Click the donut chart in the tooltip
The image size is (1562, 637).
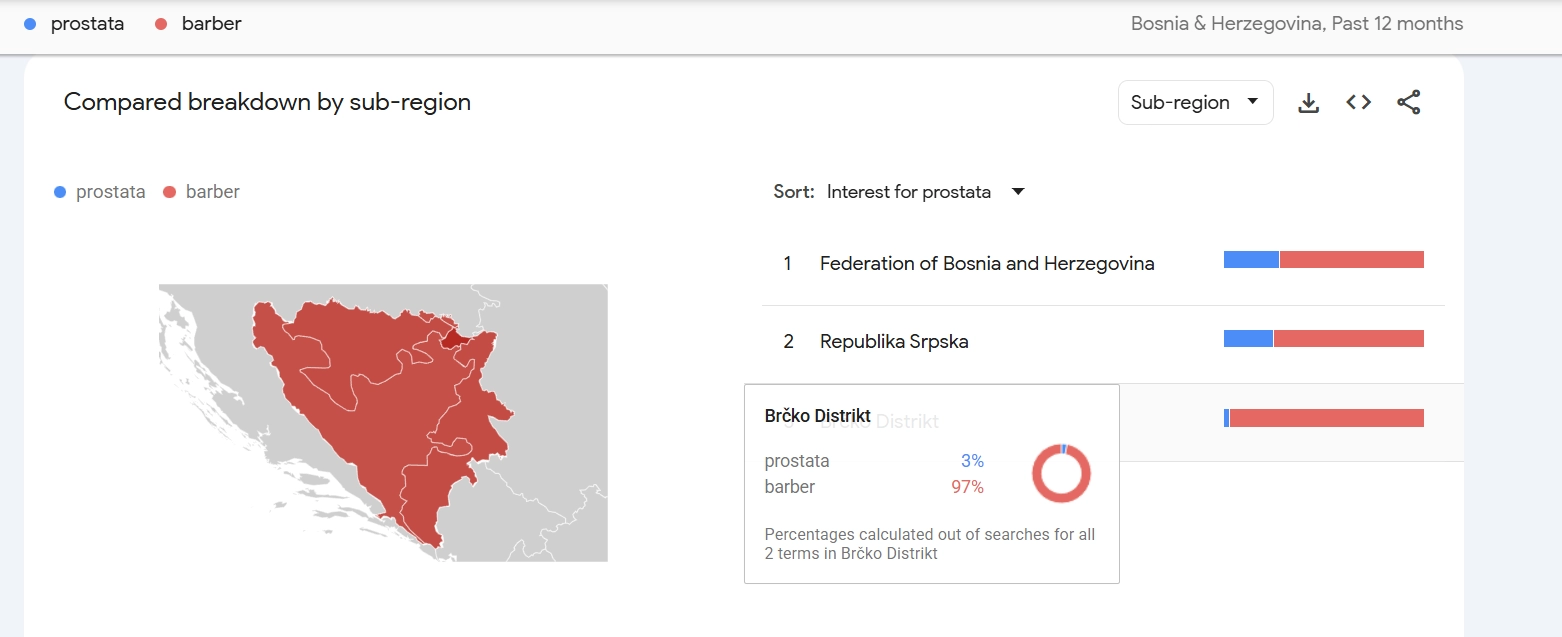pos(1061,474)
